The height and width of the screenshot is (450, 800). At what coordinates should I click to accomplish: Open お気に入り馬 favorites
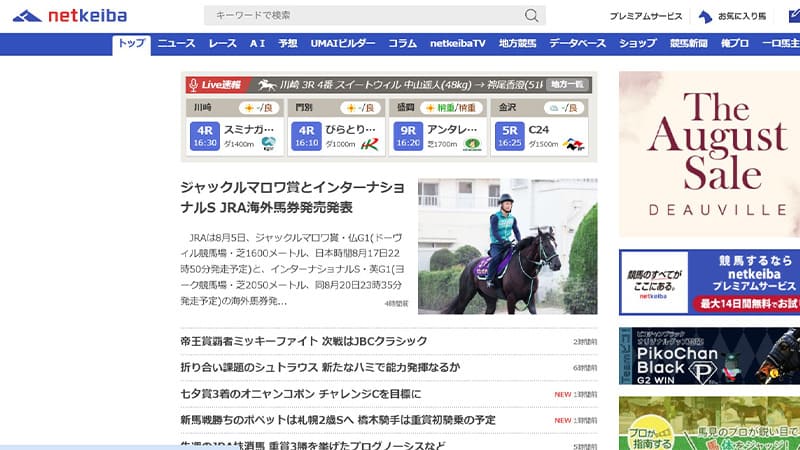(x=742, y=16)
